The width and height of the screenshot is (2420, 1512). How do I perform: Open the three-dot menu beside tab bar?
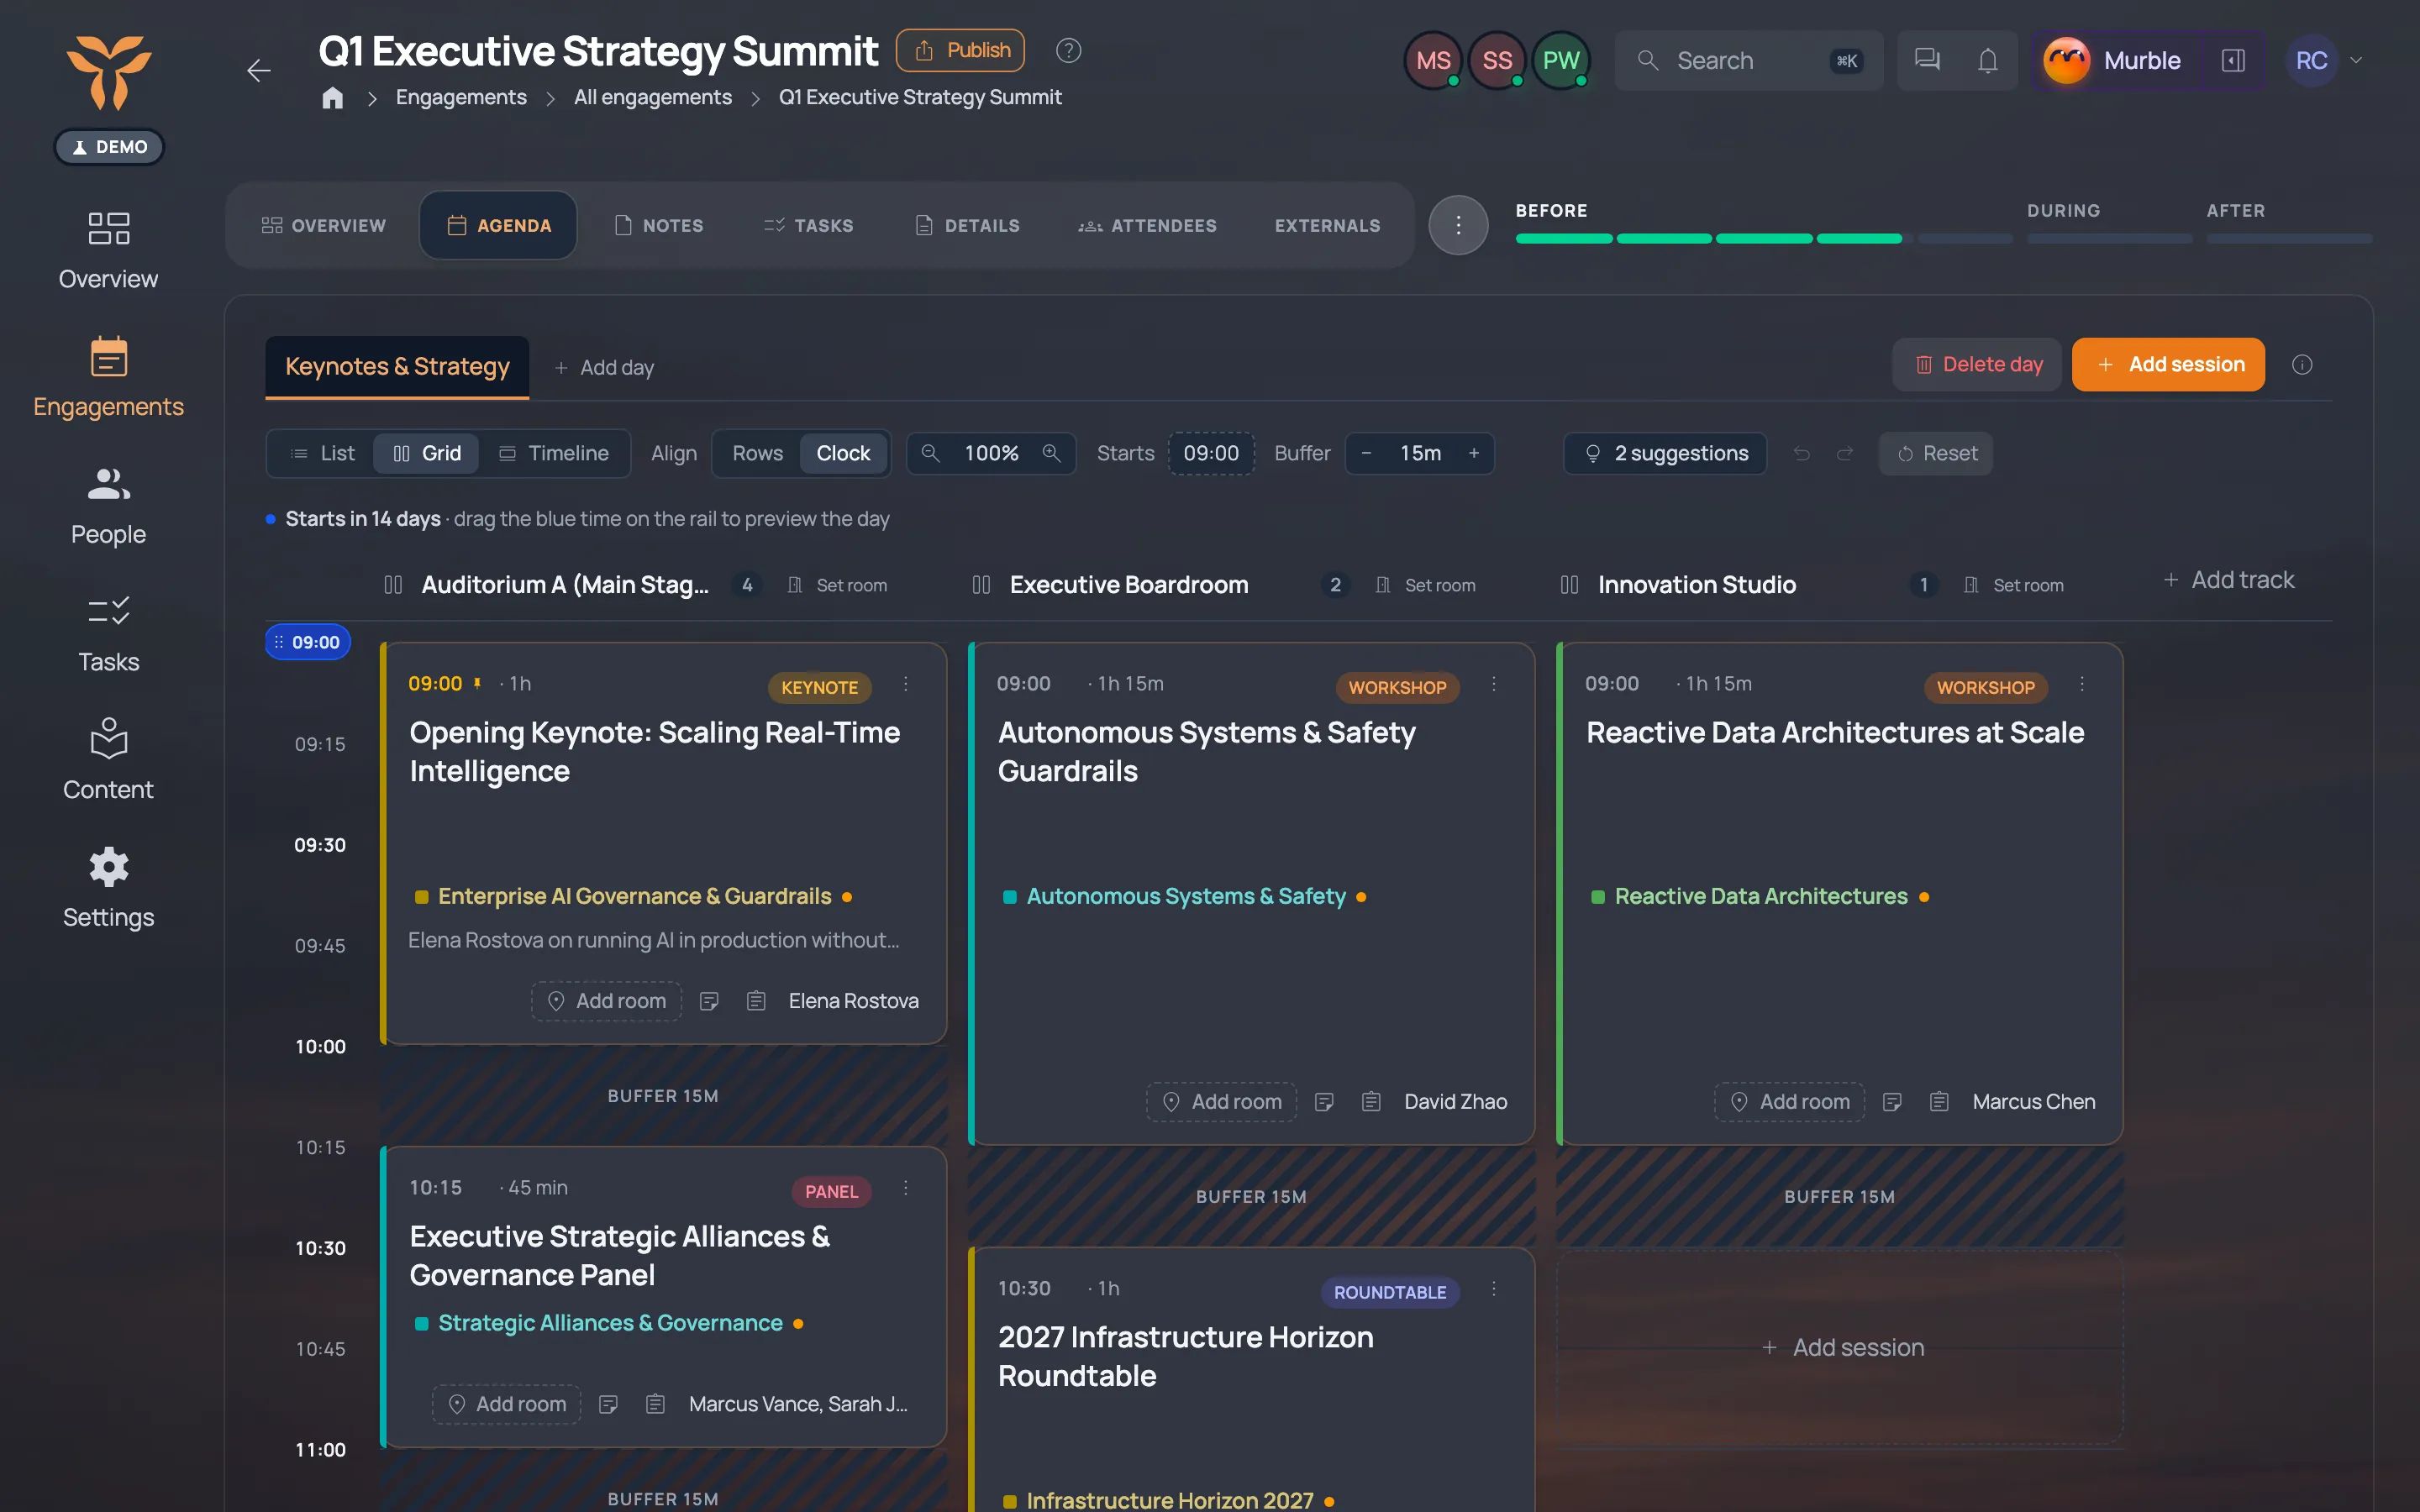[x=1458, y=225]
